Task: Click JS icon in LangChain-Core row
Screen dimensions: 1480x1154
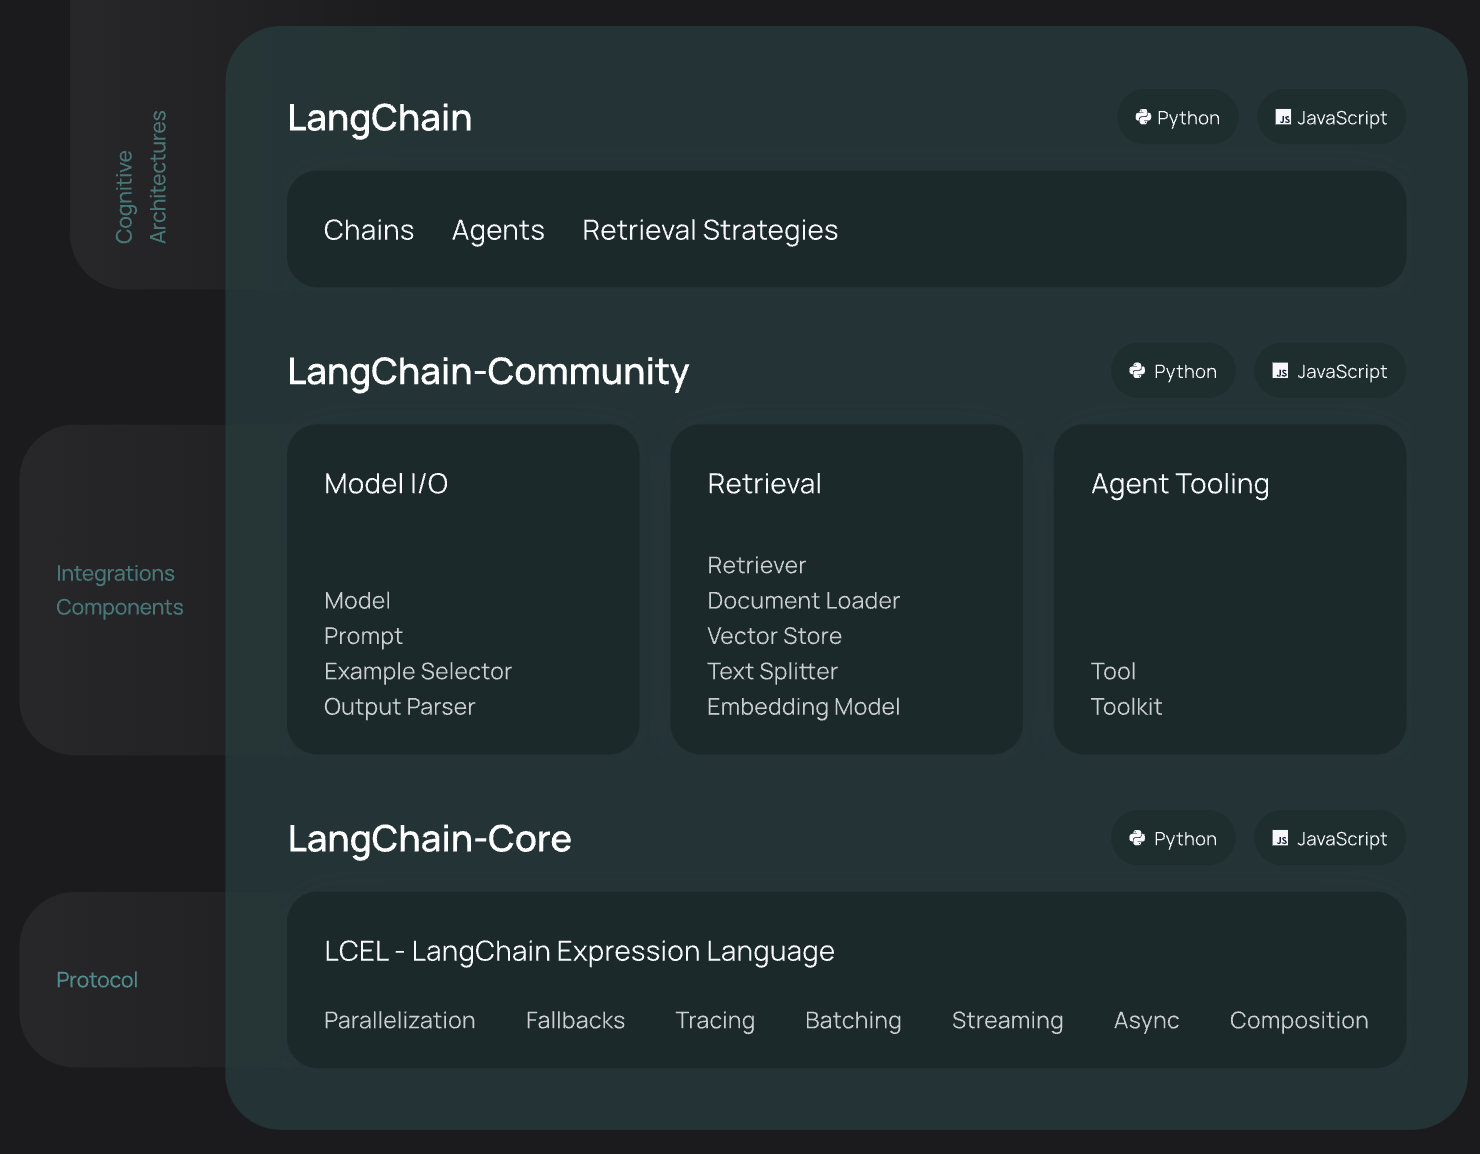Action: pyautogui.click(x=1280, y=838)
